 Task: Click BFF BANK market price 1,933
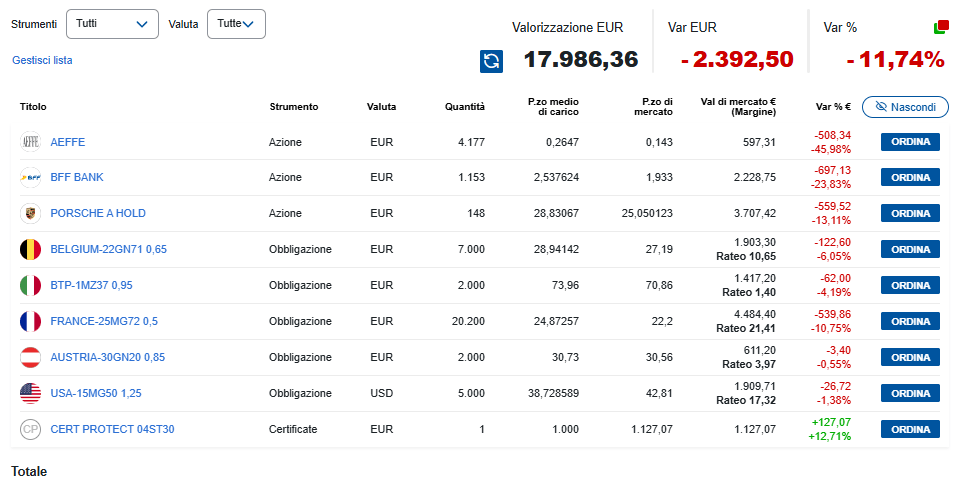pyautogui.click(x=659, y=177)
